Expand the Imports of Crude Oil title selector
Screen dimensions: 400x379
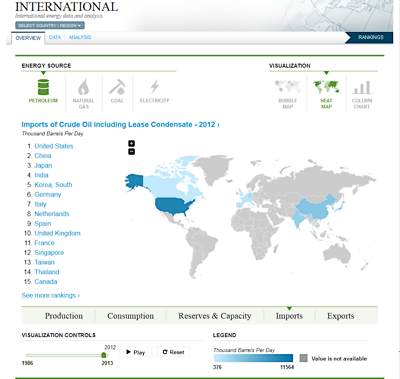coord(120,125)
